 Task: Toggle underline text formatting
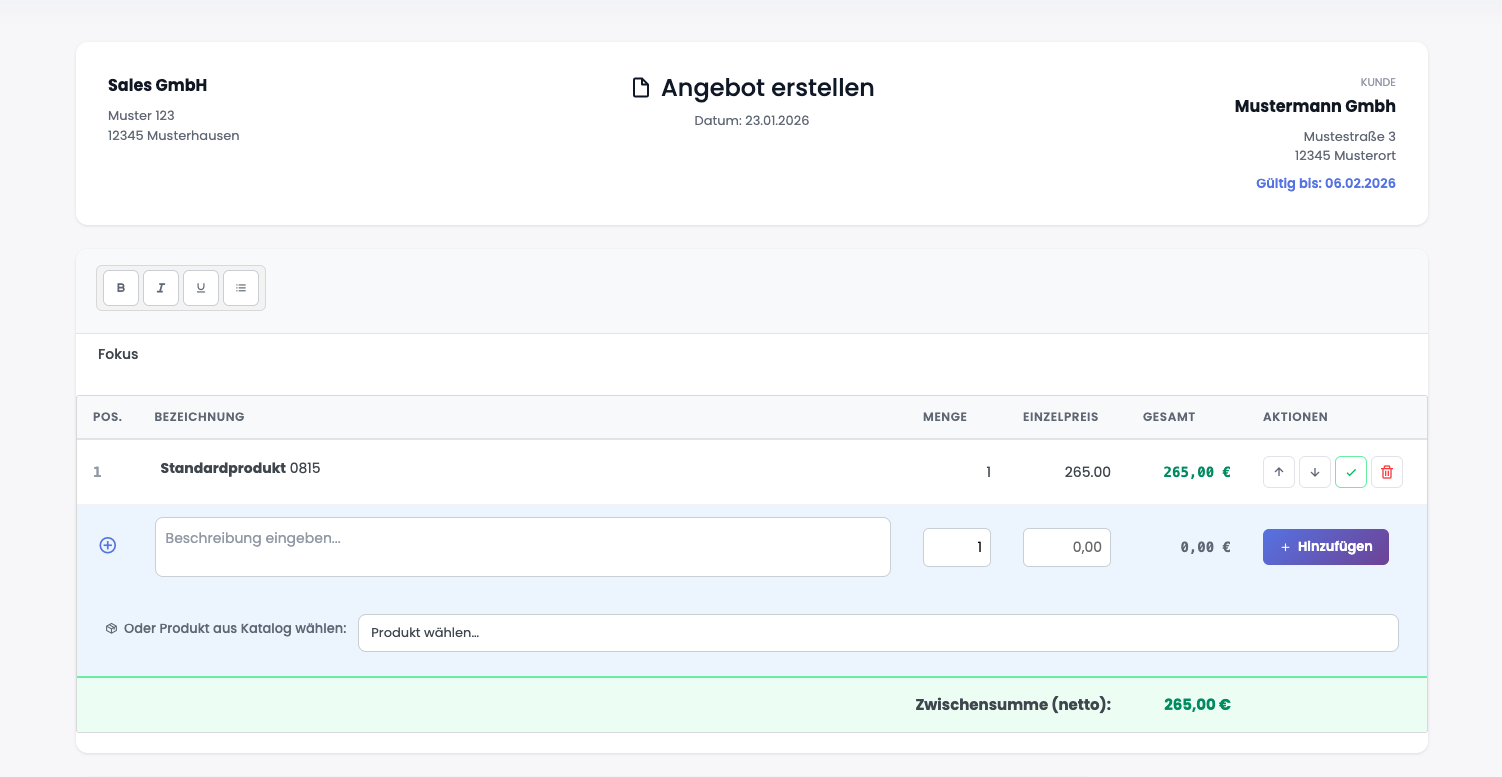point(201,288)
